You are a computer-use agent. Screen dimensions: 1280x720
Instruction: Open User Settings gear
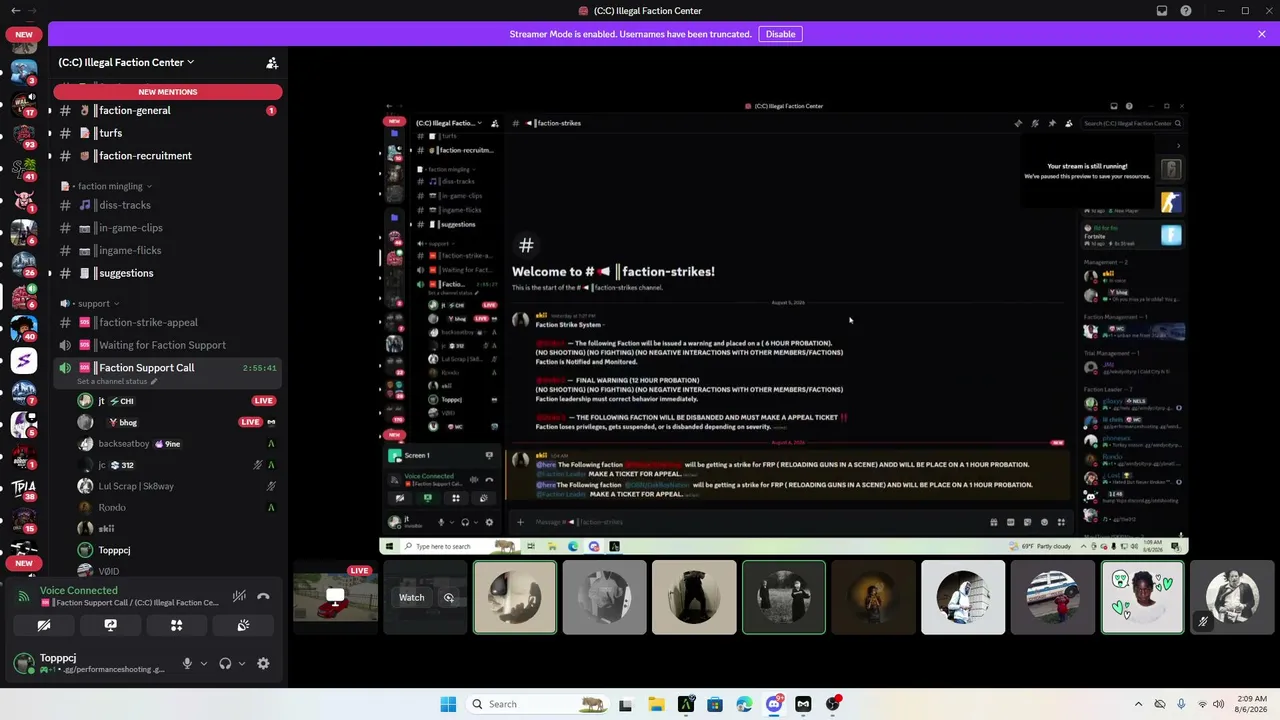pyautogui.click(x=263, y=663)
